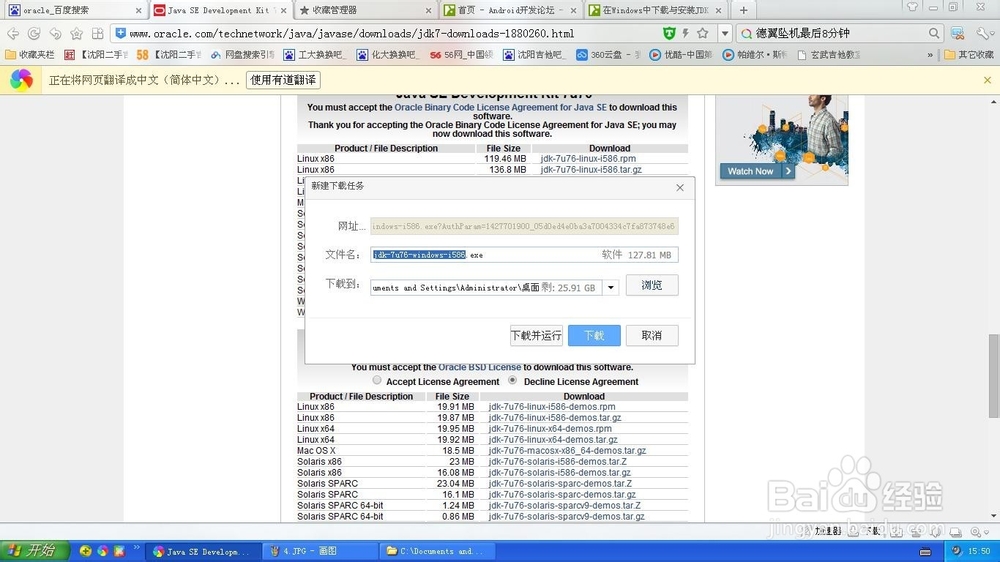The image size is (1000, 562).
Task: Click the colorful browser logo in translate bar
Action: pyautogui.click(x=21, y=80)
